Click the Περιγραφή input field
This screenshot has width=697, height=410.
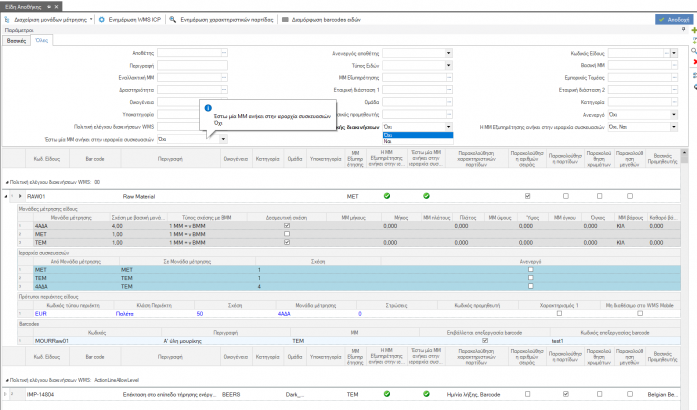coord(192,65)
